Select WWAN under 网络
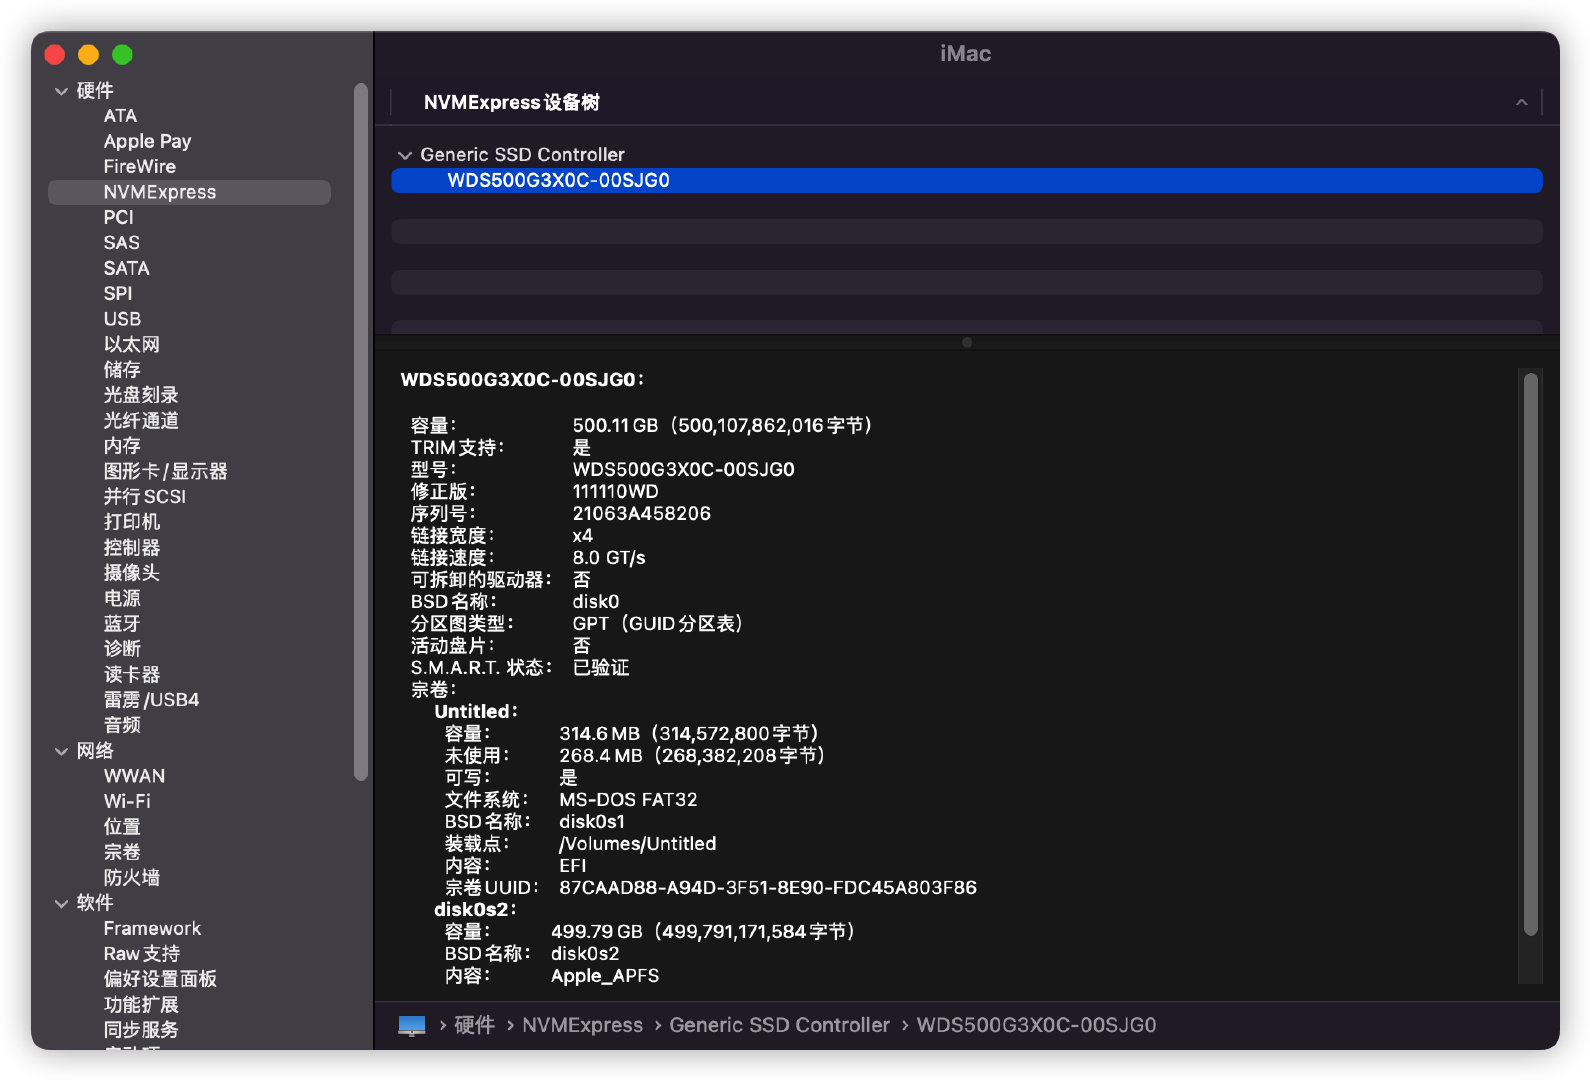This screenshot has width=1590, height=1080. tap(134, 776)
